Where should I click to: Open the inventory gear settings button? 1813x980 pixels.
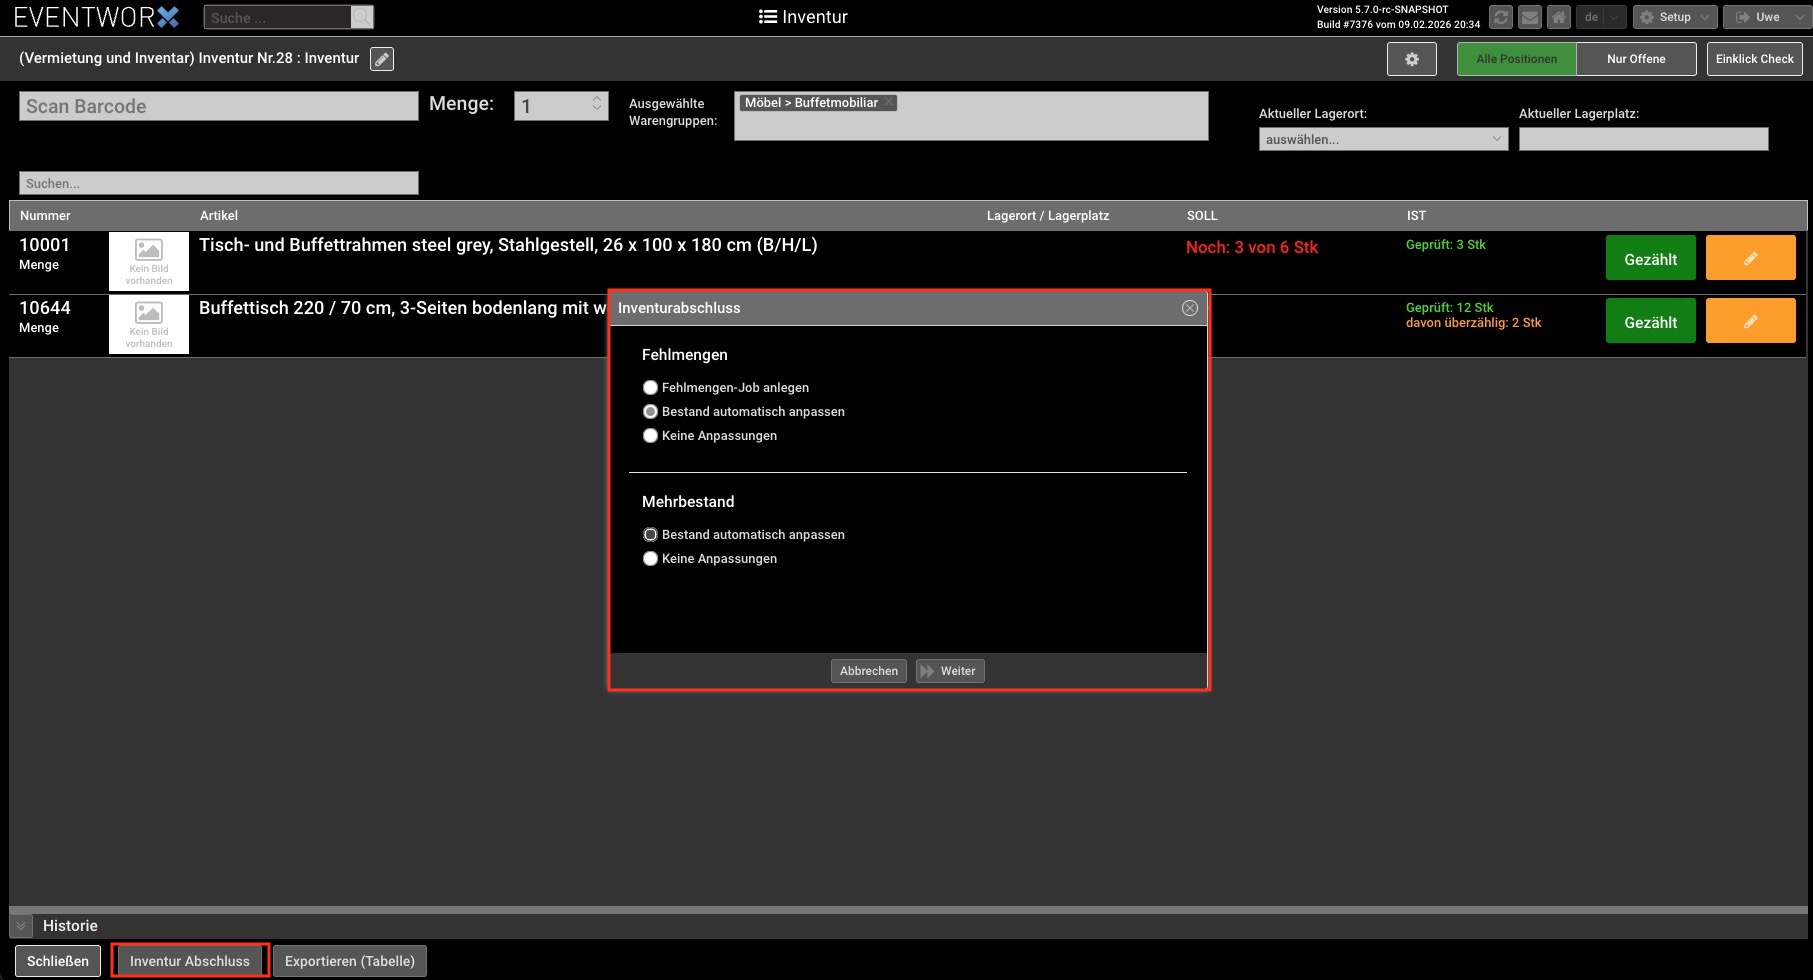click(x=1411, y=59)
